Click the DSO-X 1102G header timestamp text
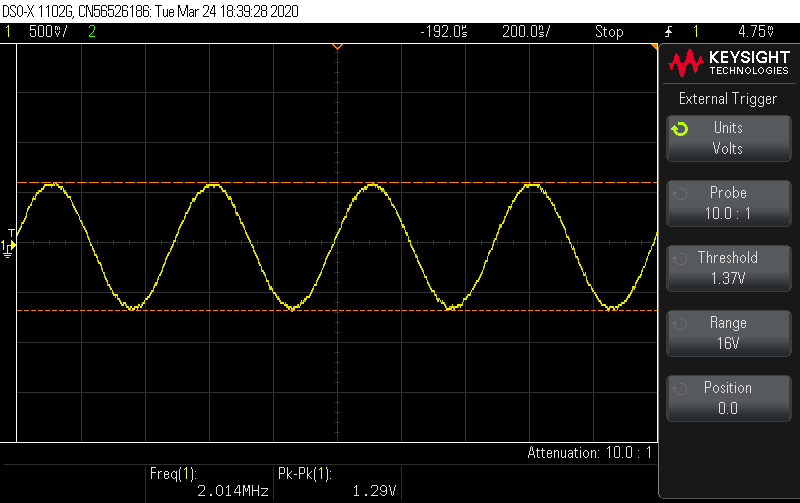 [151, 11]
